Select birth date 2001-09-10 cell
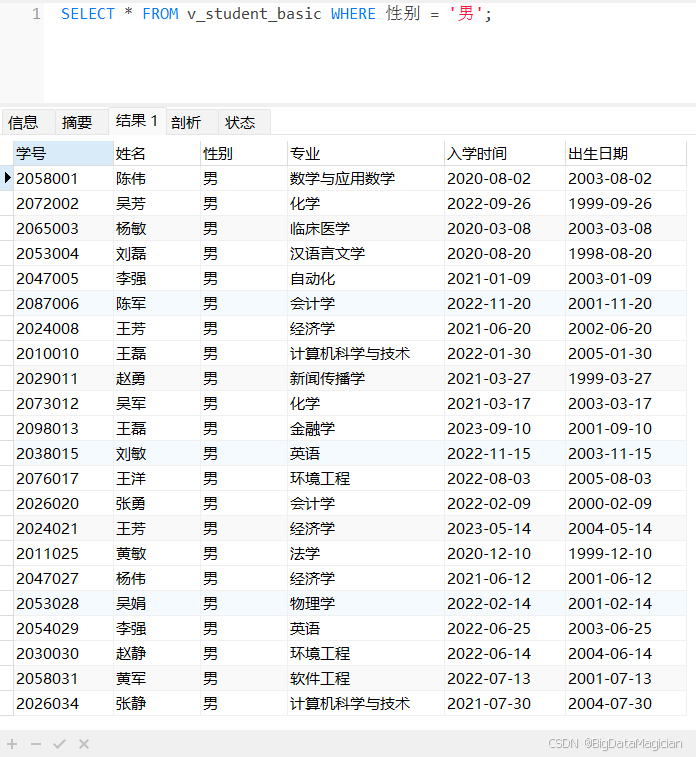This screenshot has height=757, width=696. [x=626, y=429]
